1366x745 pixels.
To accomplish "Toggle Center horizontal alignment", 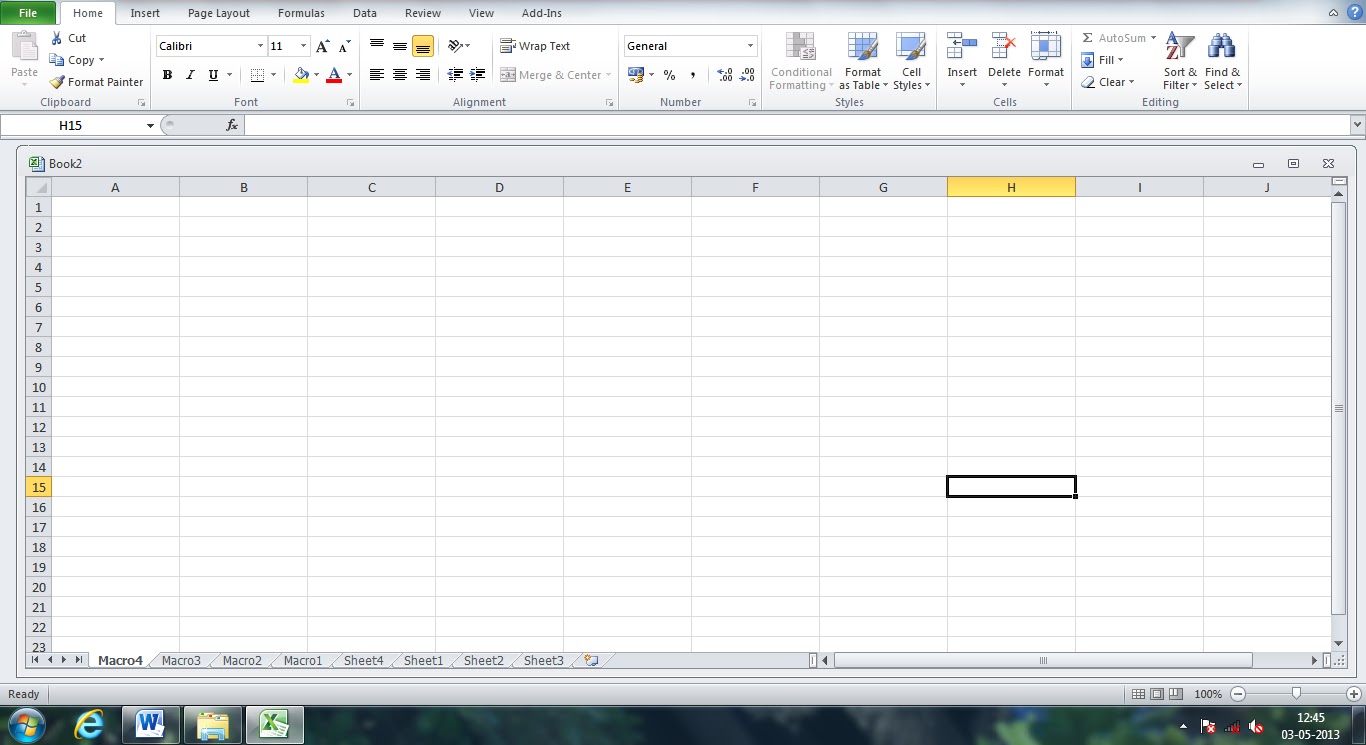I will click(x=400, y=75).
